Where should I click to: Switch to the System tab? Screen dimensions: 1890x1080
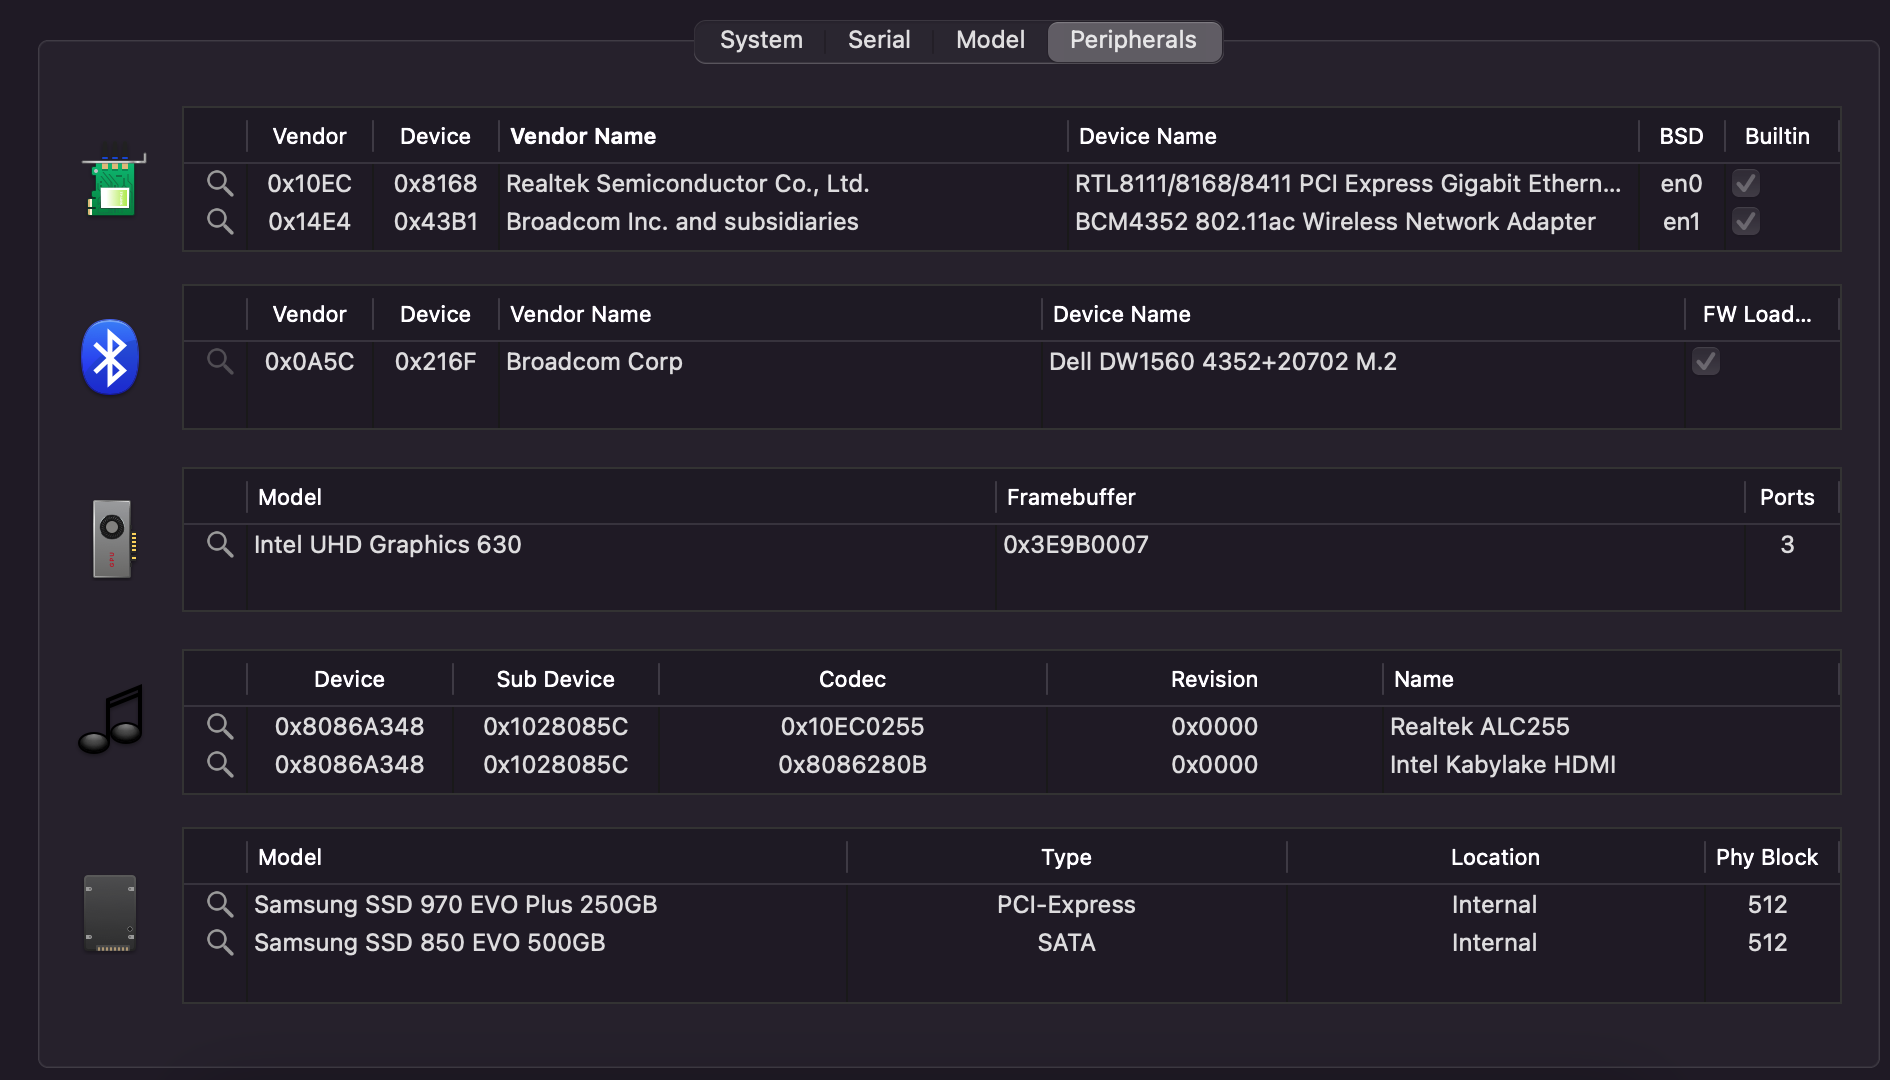761,40
